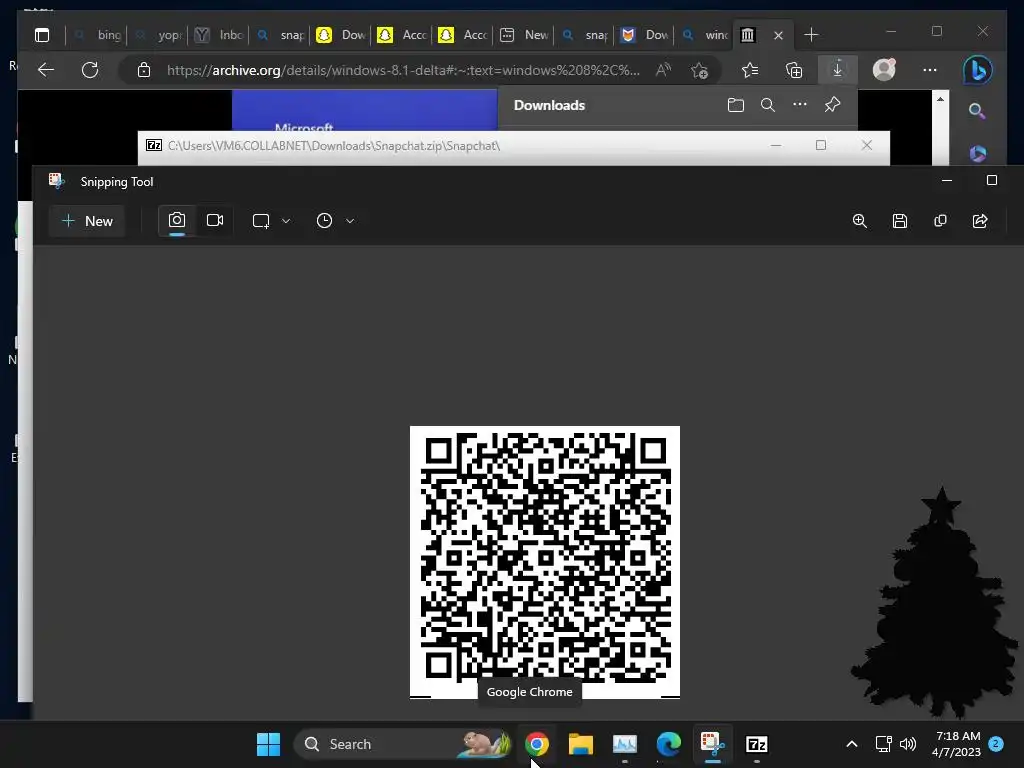Open the monitor graph app on taskbar

point(625,744)
